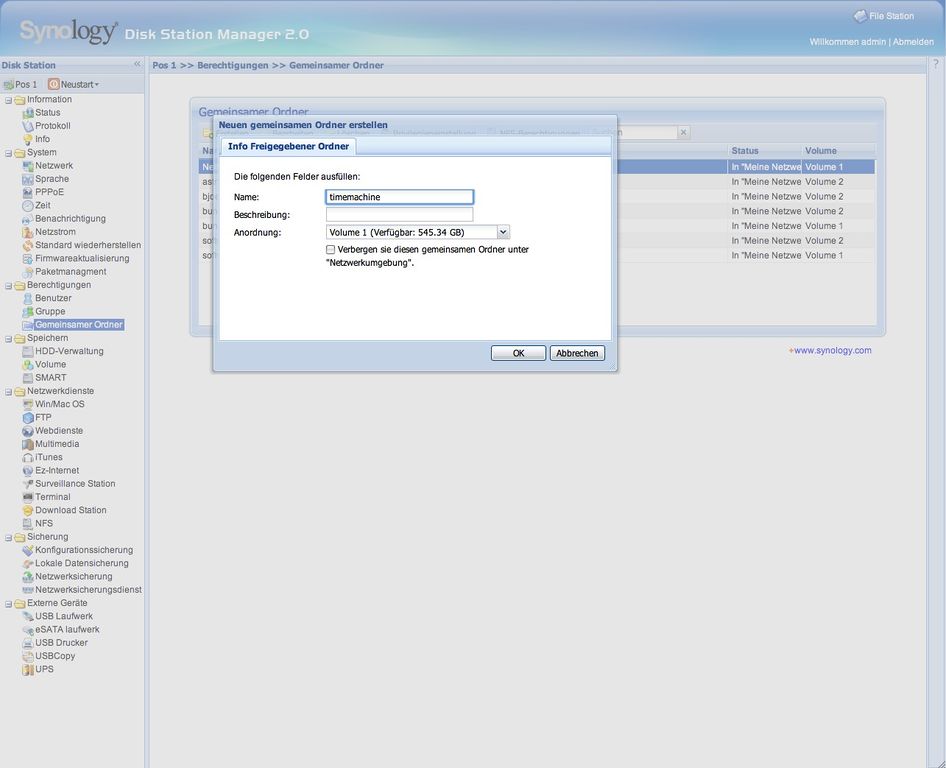Enable hiding folder under Netzwerkumgebung checkbox
The width and height of the screenshot is (946, 768).
331,250
